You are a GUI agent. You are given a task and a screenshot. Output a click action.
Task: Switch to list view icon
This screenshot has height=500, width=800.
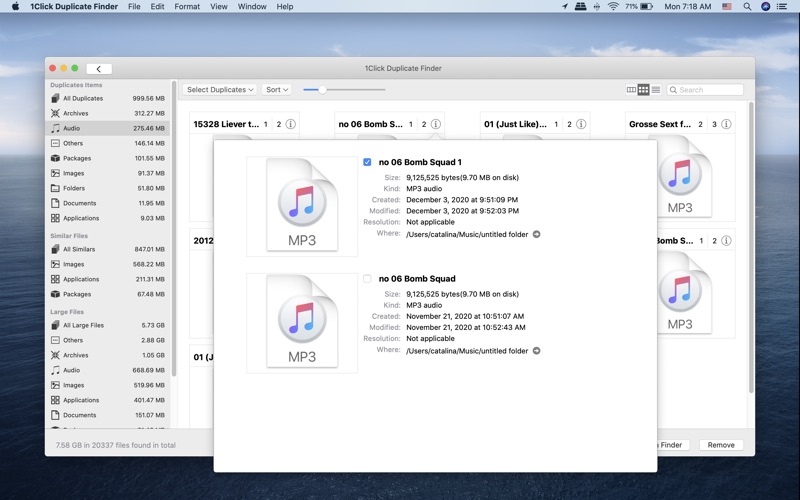point(656,90)
